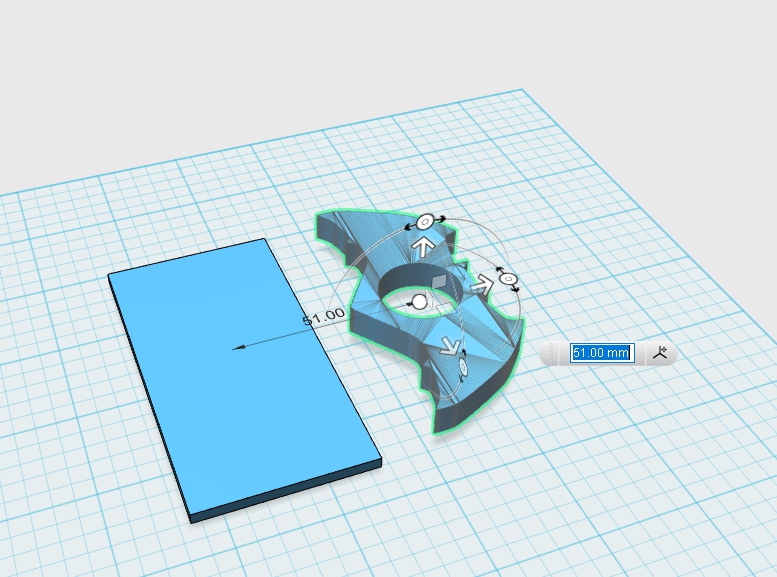This screenshot has height=577, width=777.
Task: Select the flat blue rectangular box
Action: 244,379
